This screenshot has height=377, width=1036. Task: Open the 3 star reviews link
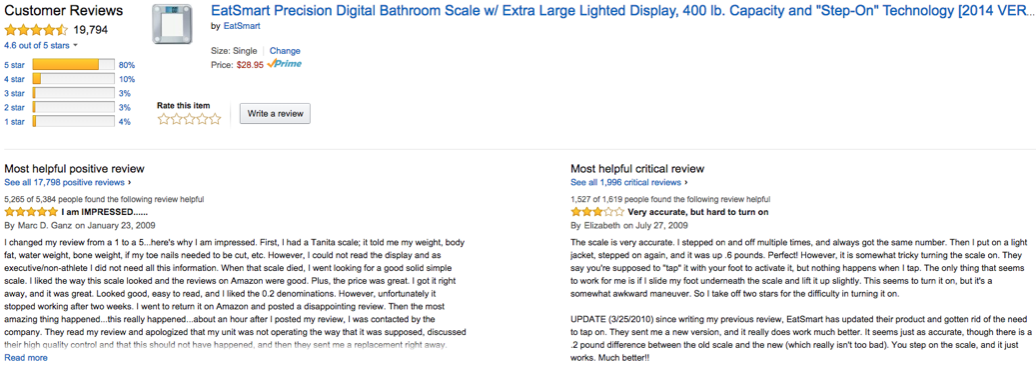(14, 94)
